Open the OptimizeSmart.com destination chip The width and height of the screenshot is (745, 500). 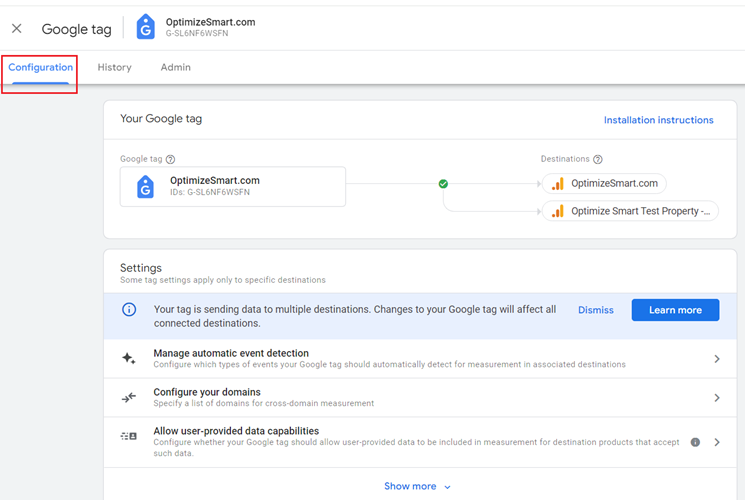[x=604, y=183]
